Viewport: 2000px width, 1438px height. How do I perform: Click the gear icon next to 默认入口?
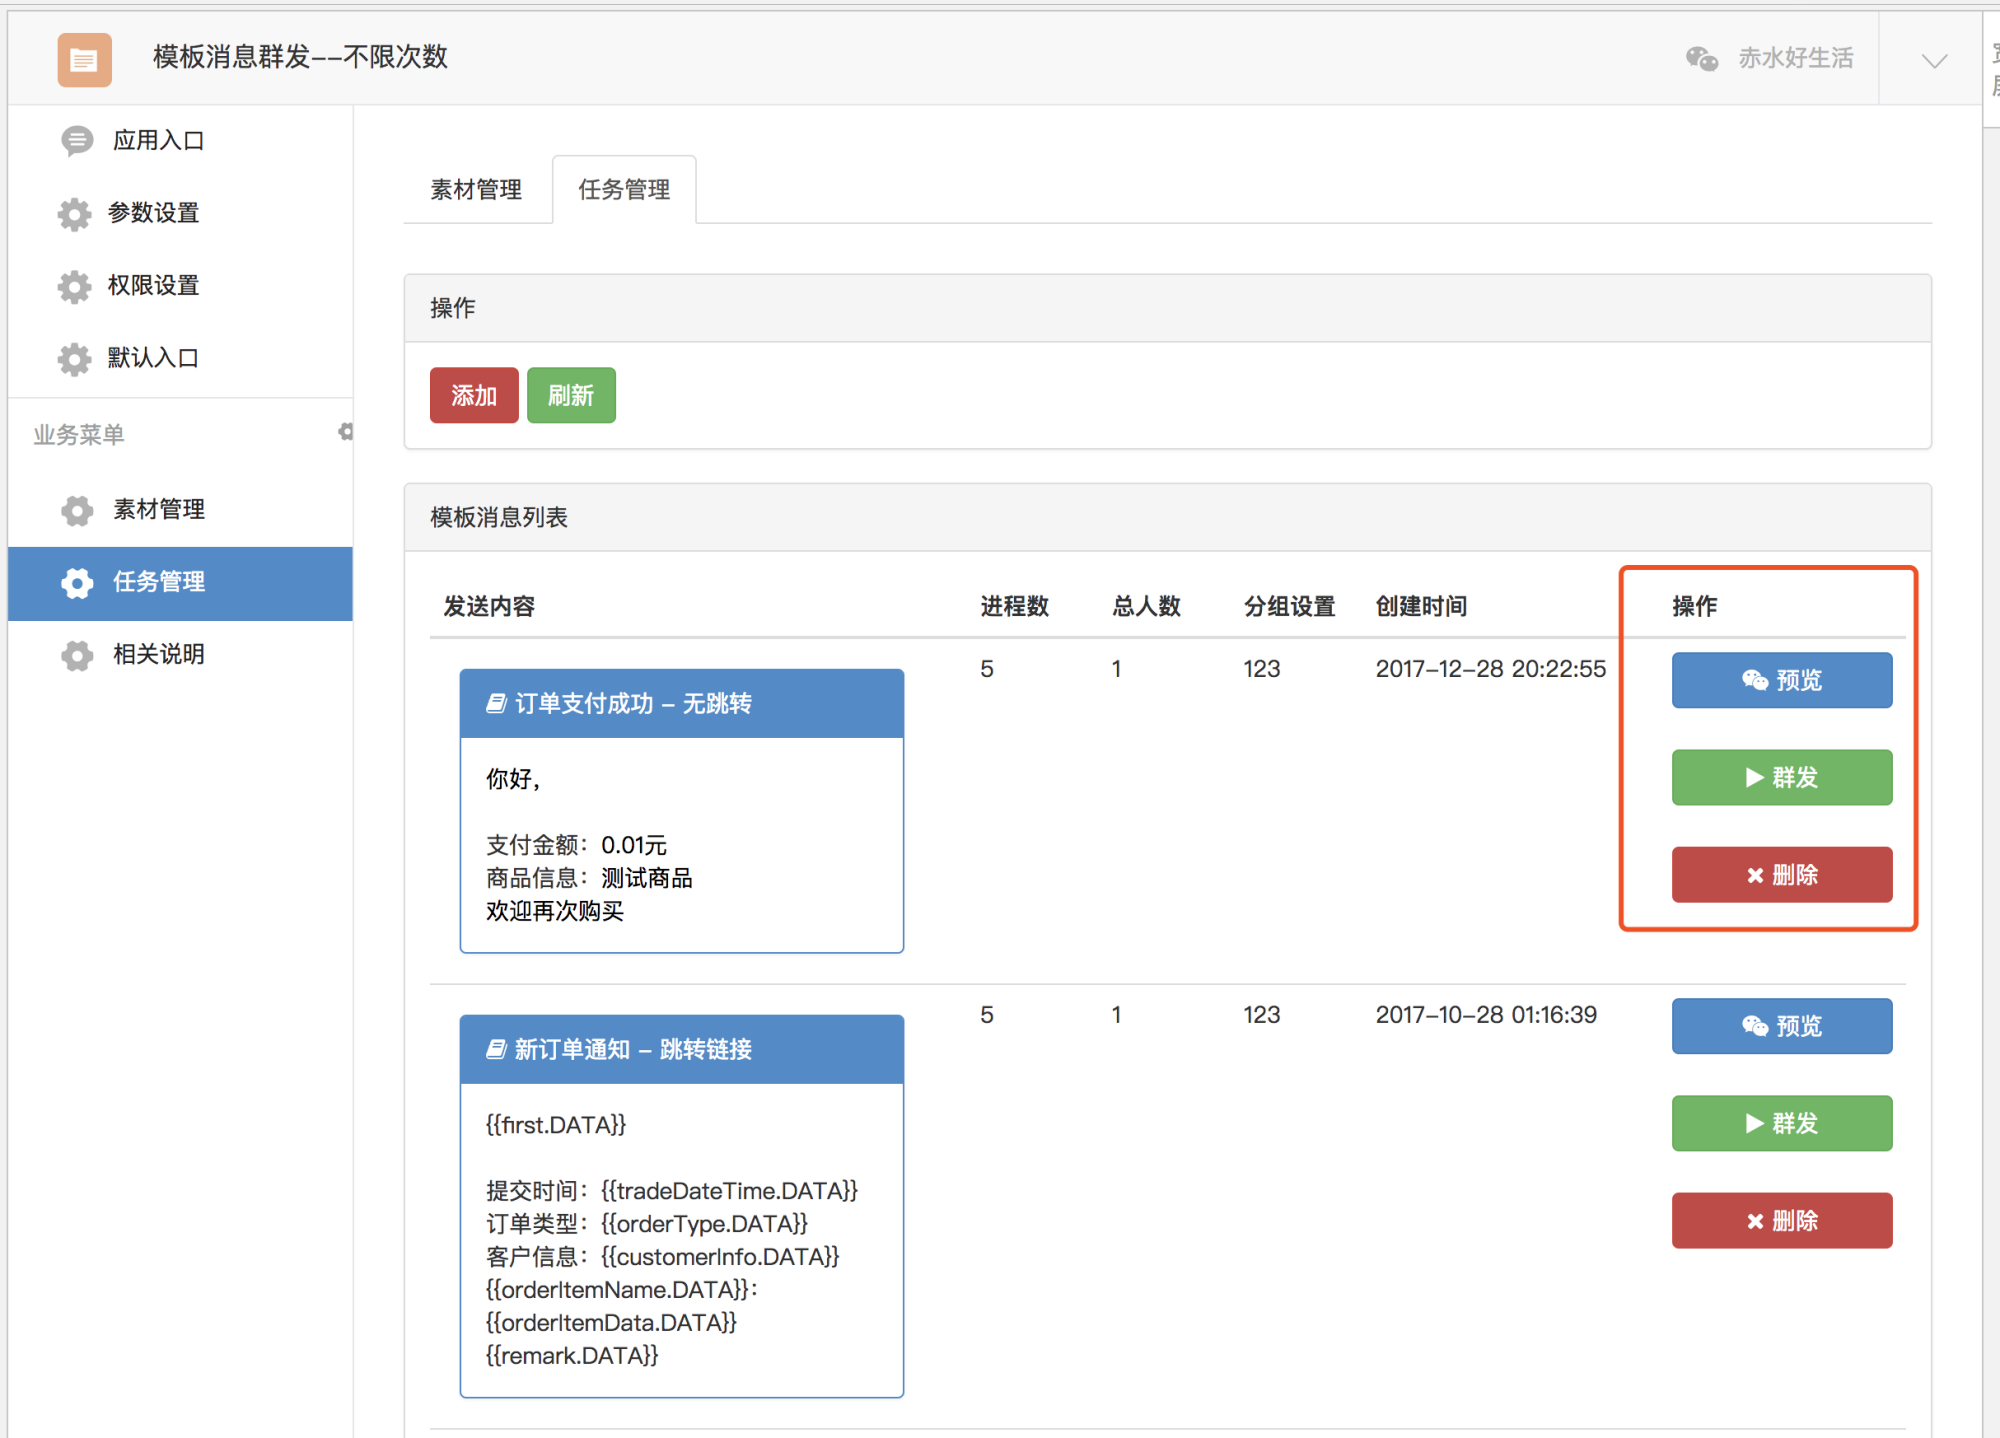(x=74, y=359)
